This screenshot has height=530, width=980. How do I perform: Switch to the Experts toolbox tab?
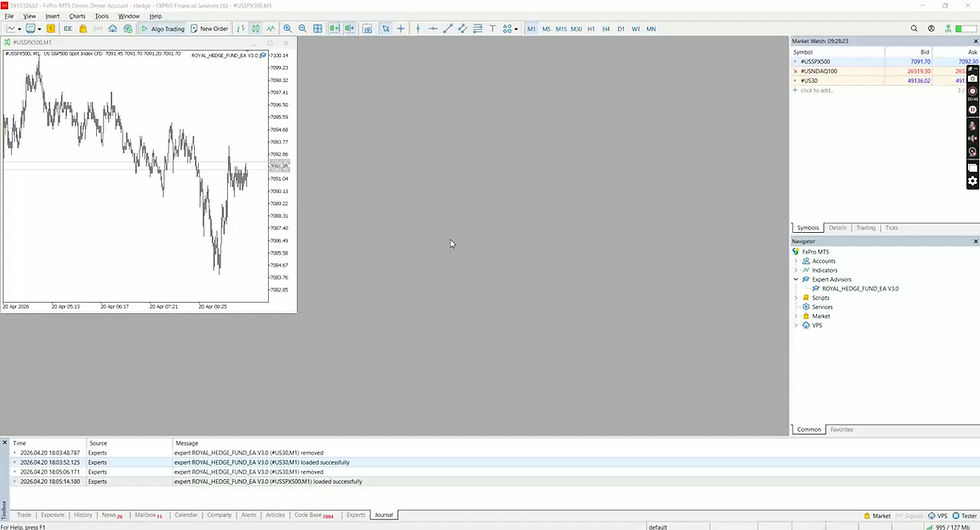[x=356, y=515]
